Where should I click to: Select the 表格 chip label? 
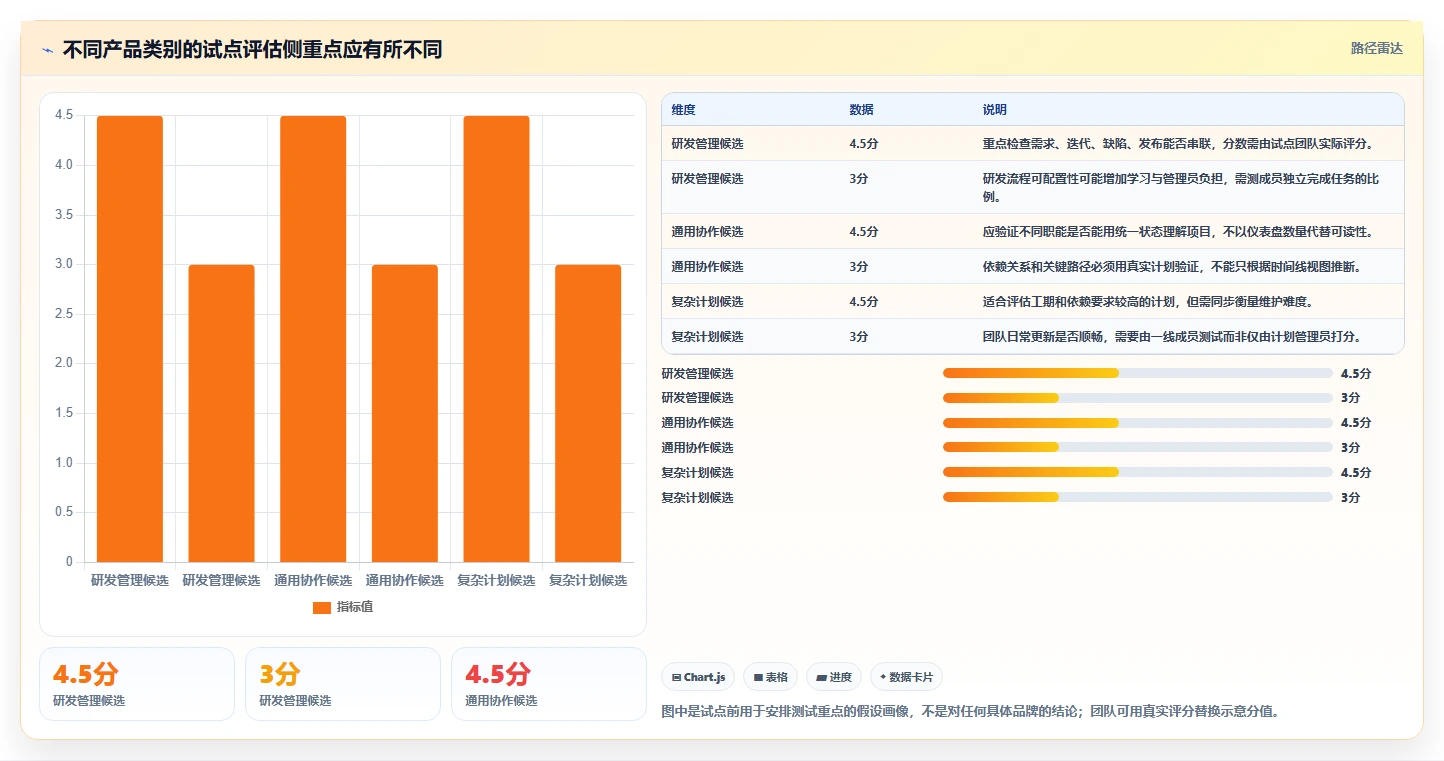[777, 677]
